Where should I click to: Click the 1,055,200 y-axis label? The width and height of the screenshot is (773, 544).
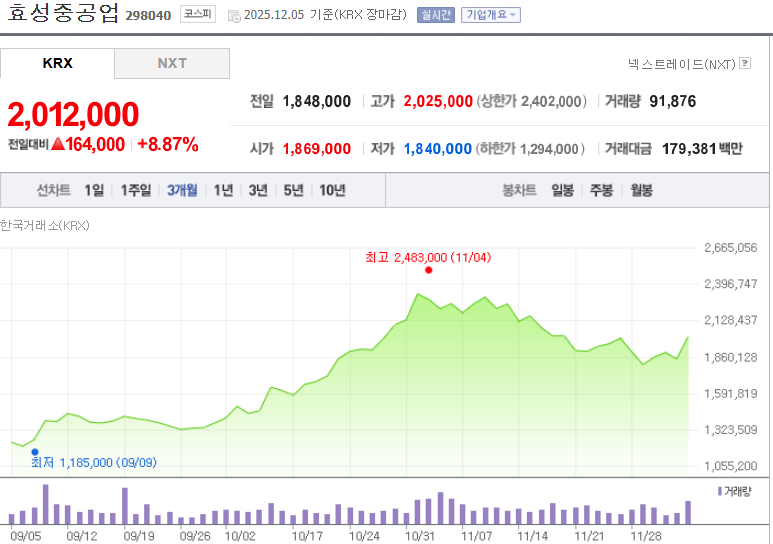tap(730, 466)
